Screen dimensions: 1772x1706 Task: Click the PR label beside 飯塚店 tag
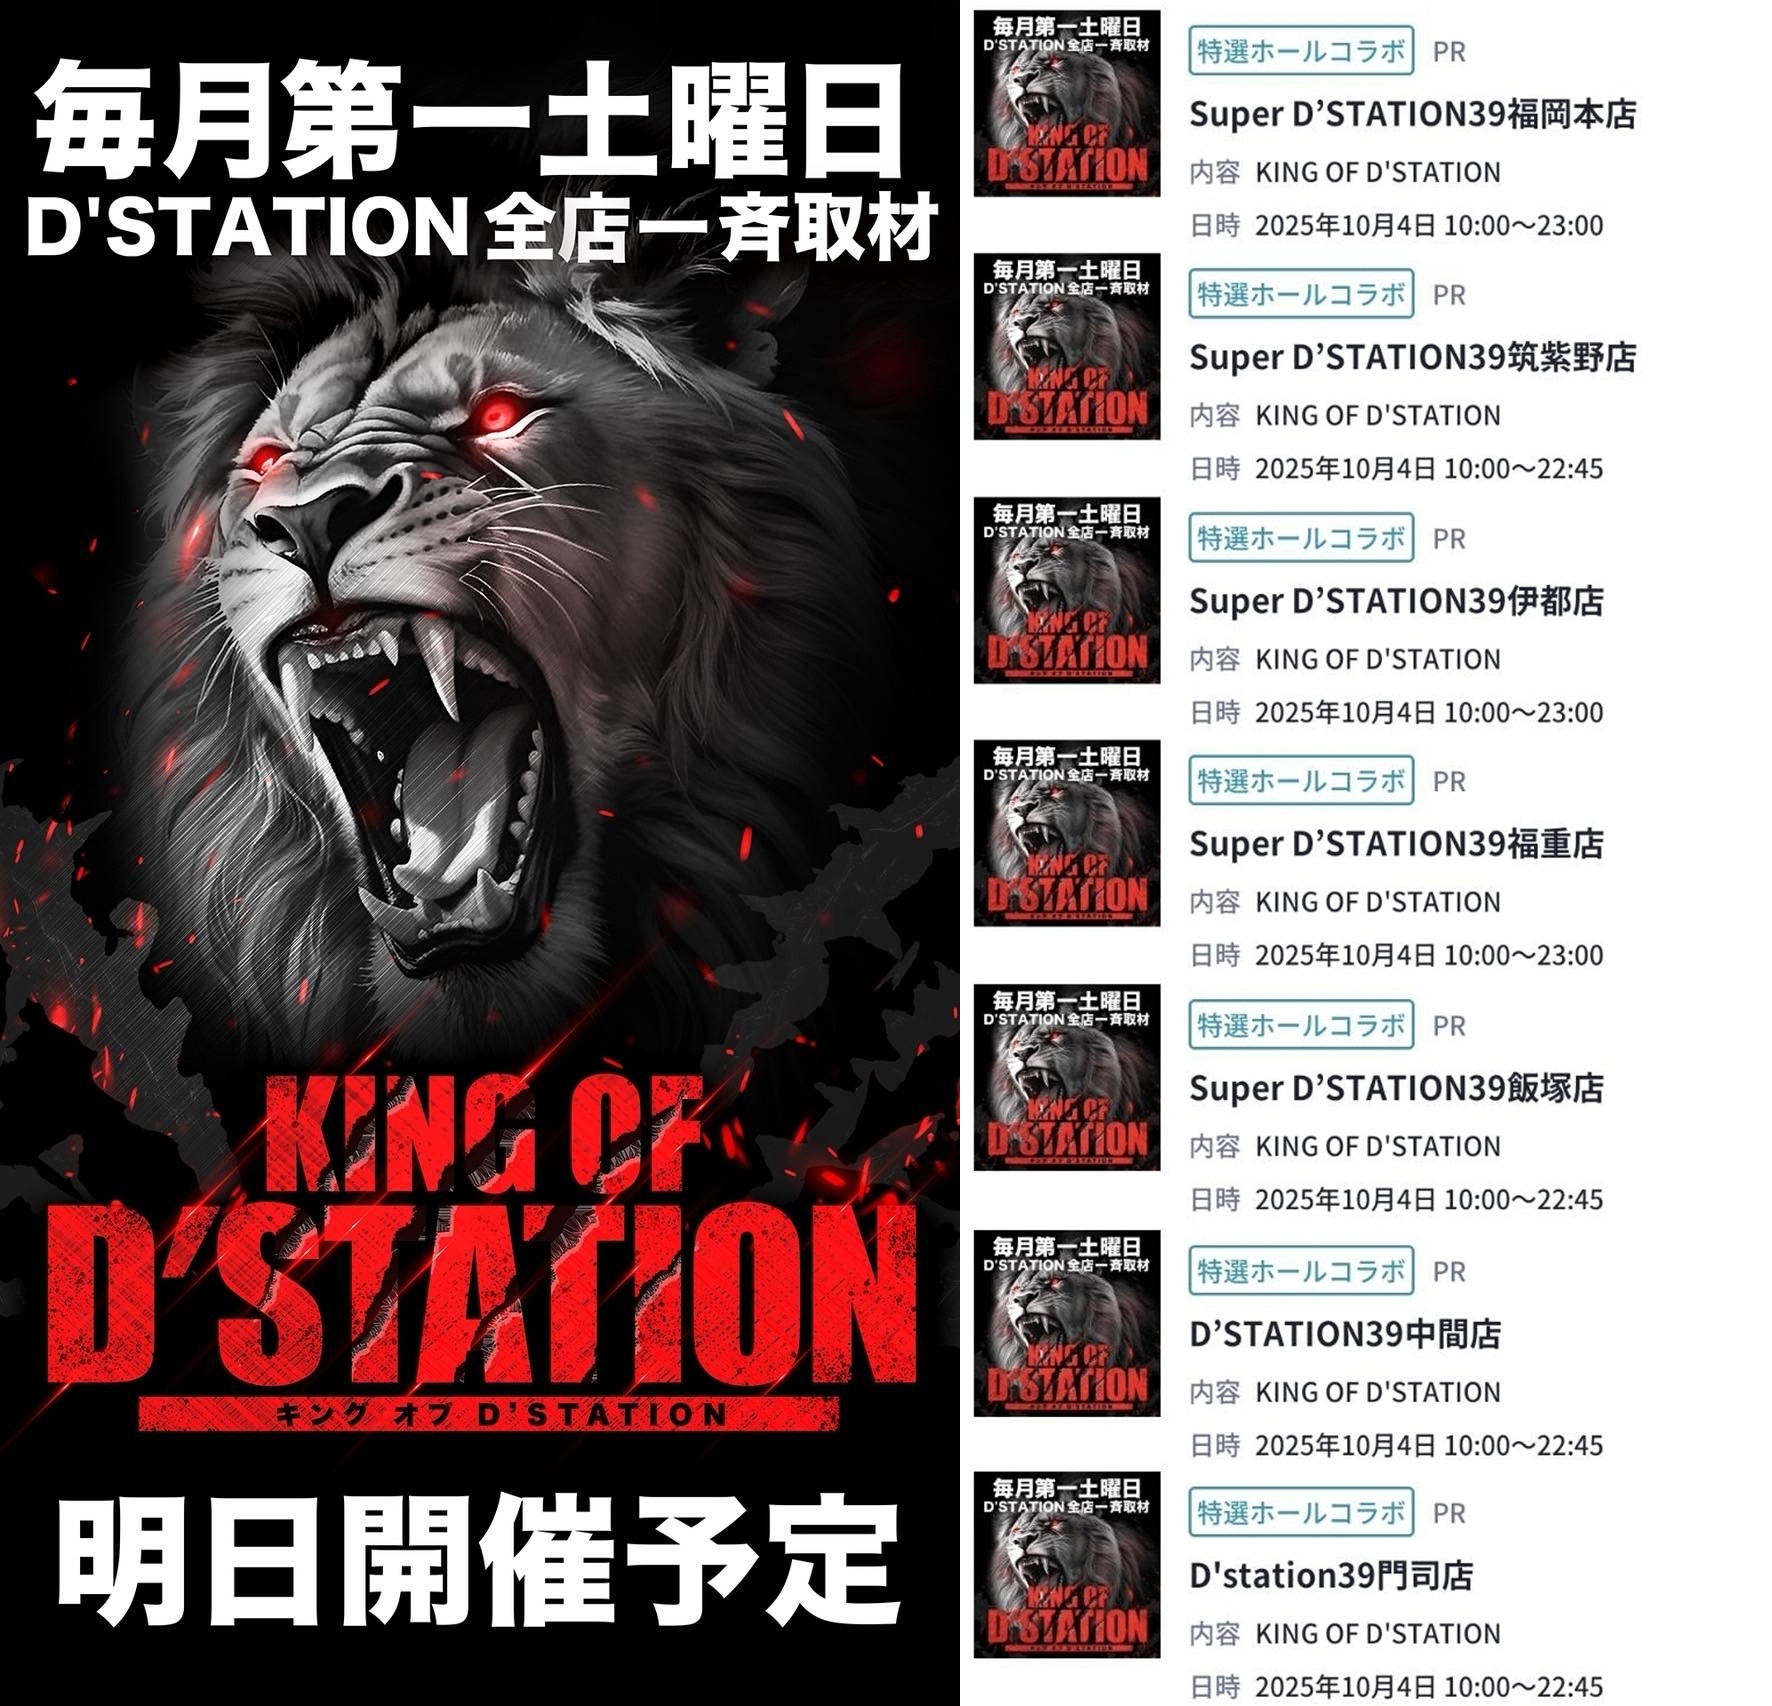tap(1449, 1026)
